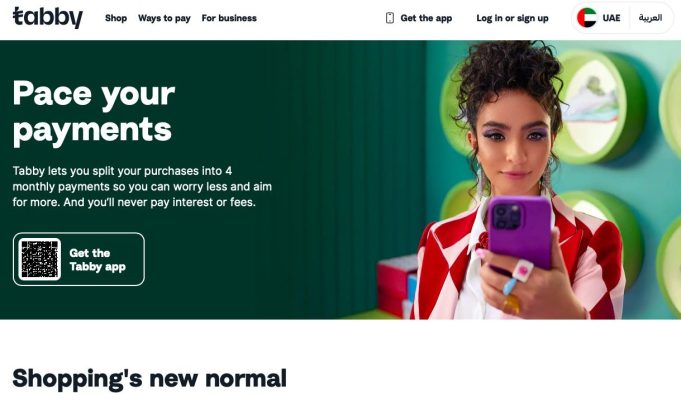681x400 pixels.
Task: Click the UAE flag icon
Action: point(586,18)
